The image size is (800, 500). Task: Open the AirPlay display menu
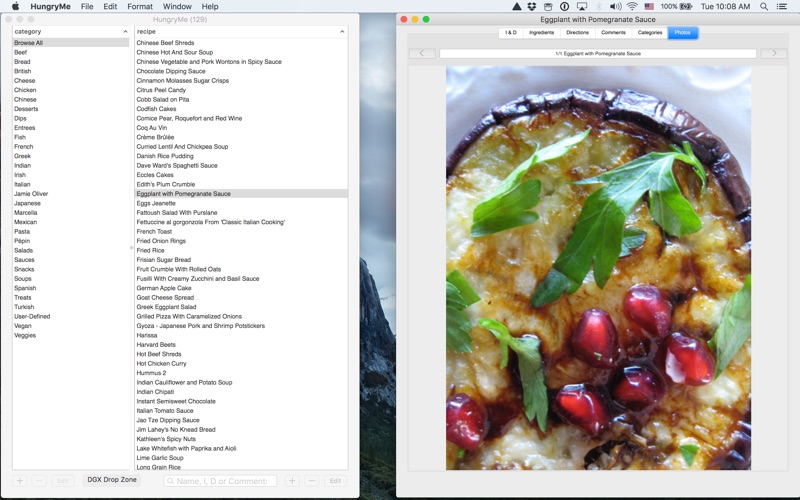(x=582, y=7)
